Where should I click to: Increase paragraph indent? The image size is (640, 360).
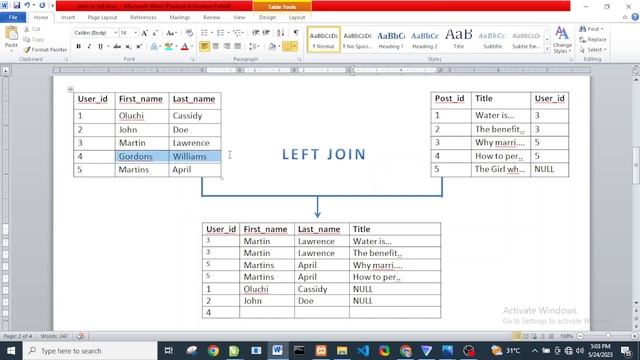(266, 33)
